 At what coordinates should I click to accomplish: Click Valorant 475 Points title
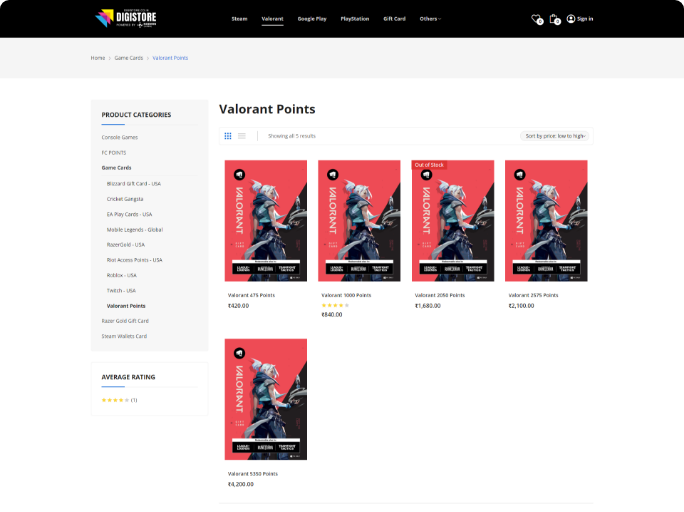(x=251, y=295)
